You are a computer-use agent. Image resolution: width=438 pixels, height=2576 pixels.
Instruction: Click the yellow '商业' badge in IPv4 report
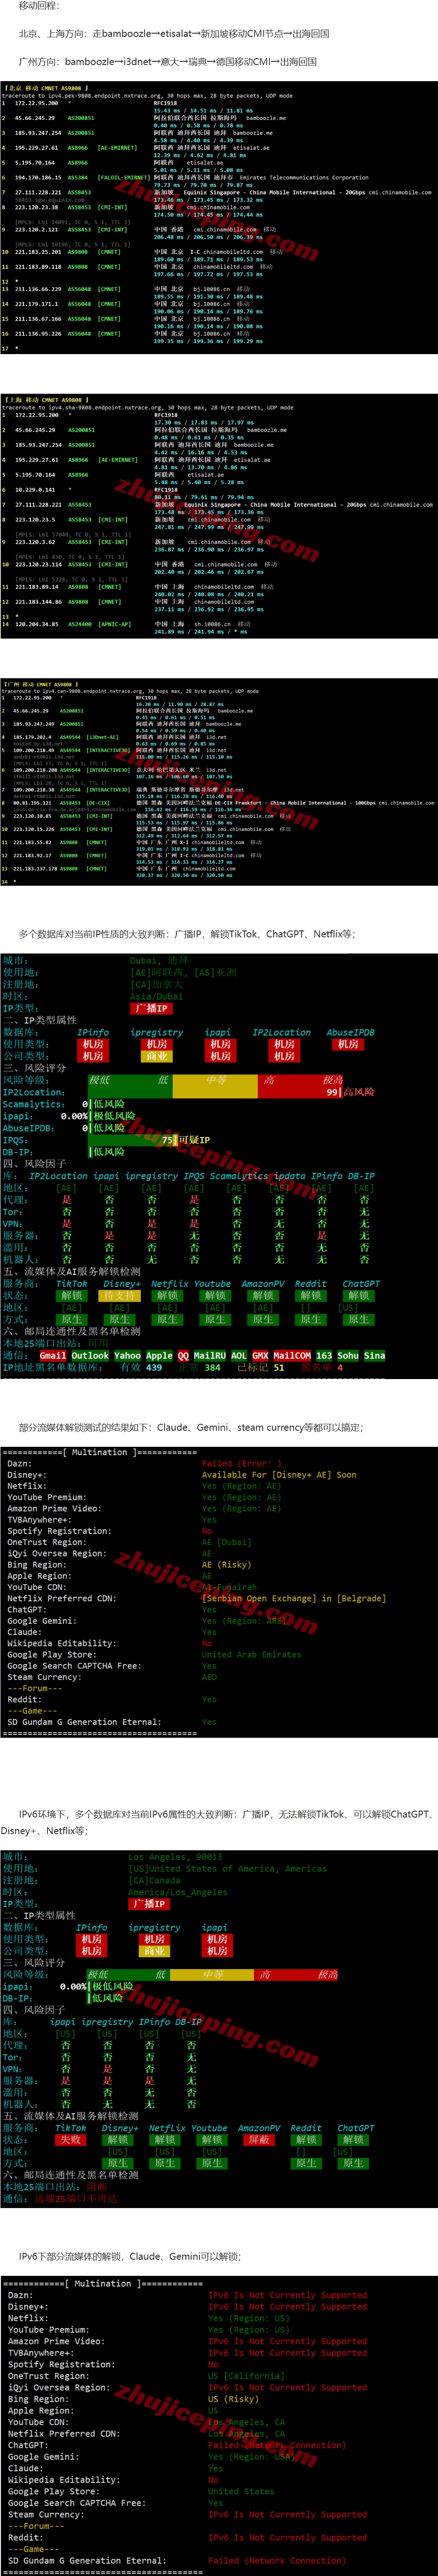[157, 1056]
